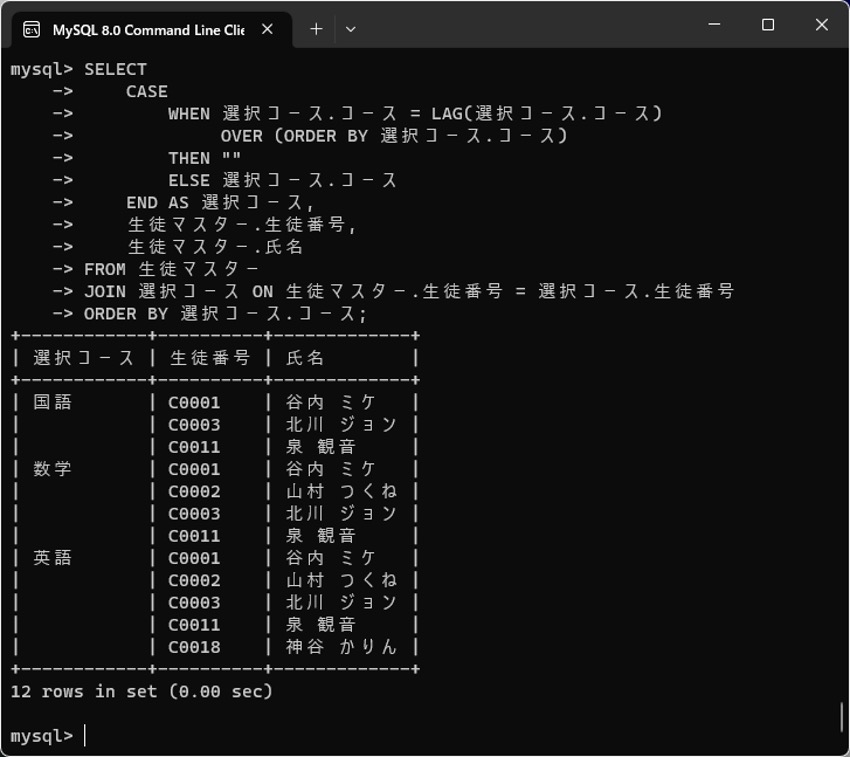Click the final mysql> prompt input
850x758 pixels.
(x=86, y=736)
